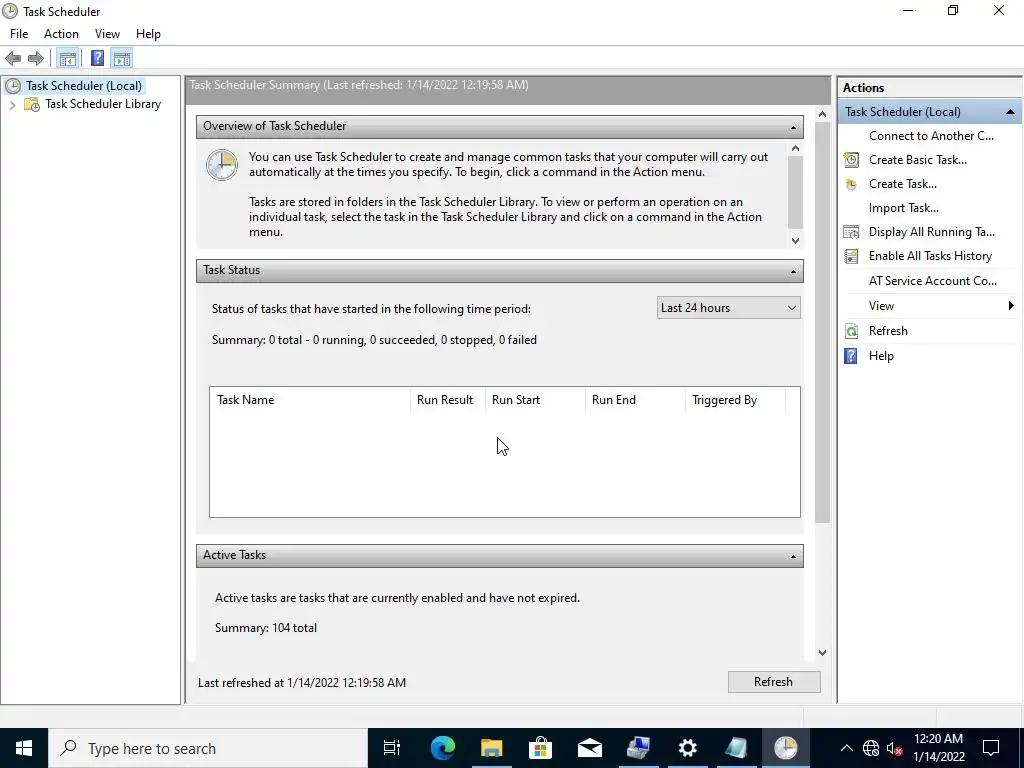Click the summary pane scroll up arrow
This screenshot has width=1024, height=768.
click(822, 114)
